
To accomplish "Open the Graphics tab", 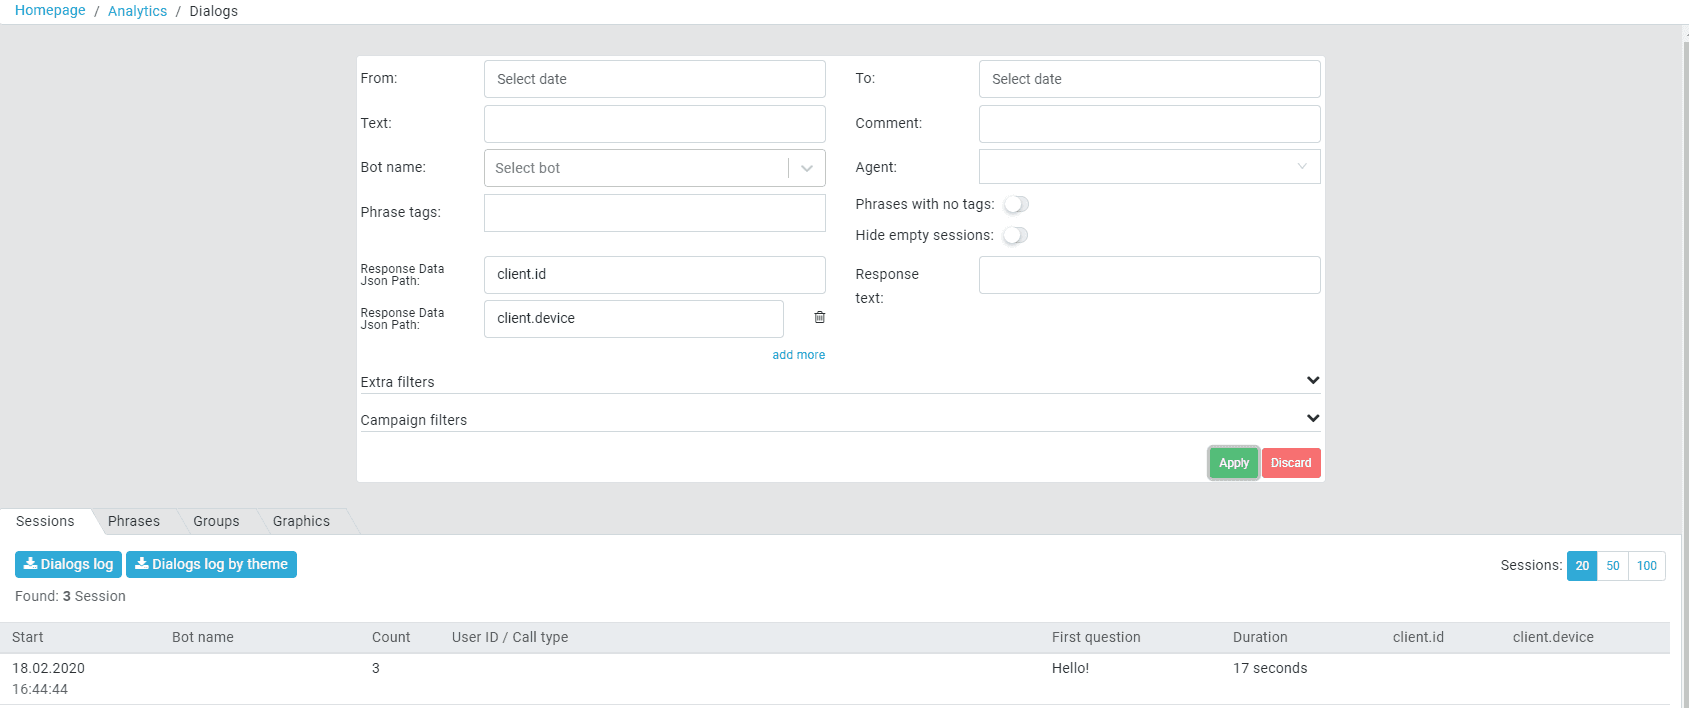I will [301, 521].
